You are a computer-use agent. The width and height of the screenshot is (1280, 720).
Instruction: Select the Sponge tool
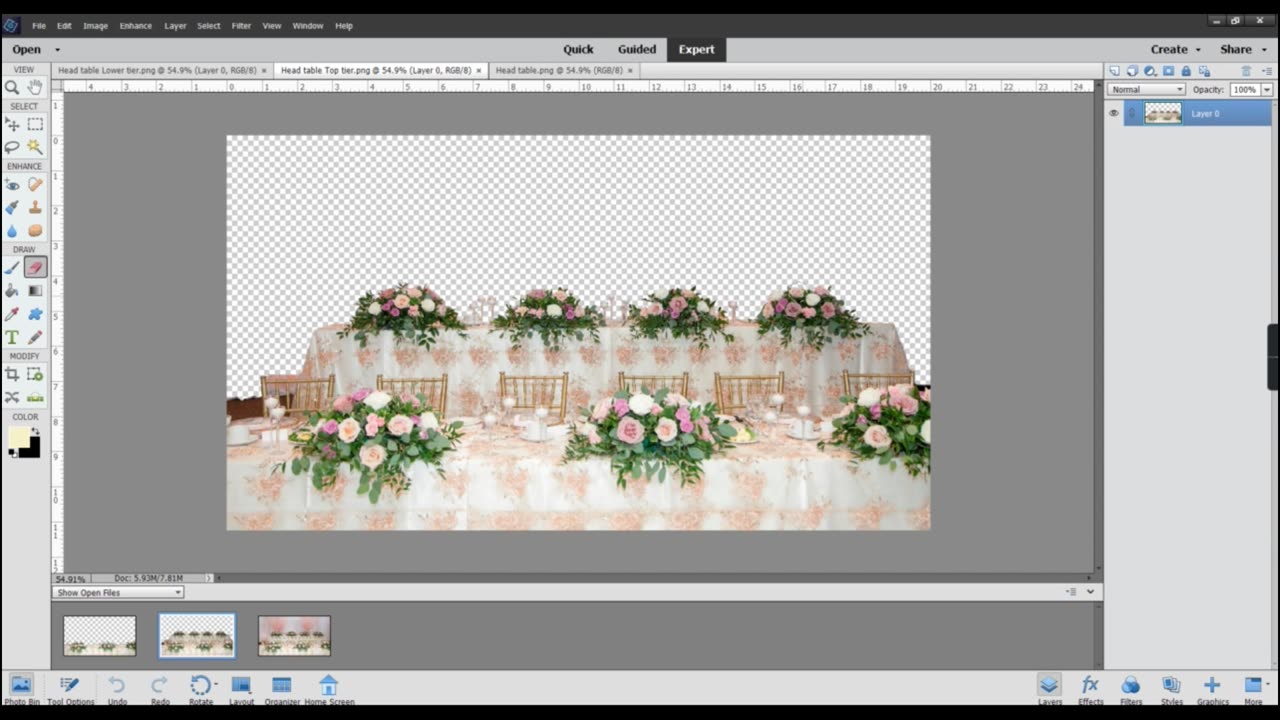[x=35, y=231]
